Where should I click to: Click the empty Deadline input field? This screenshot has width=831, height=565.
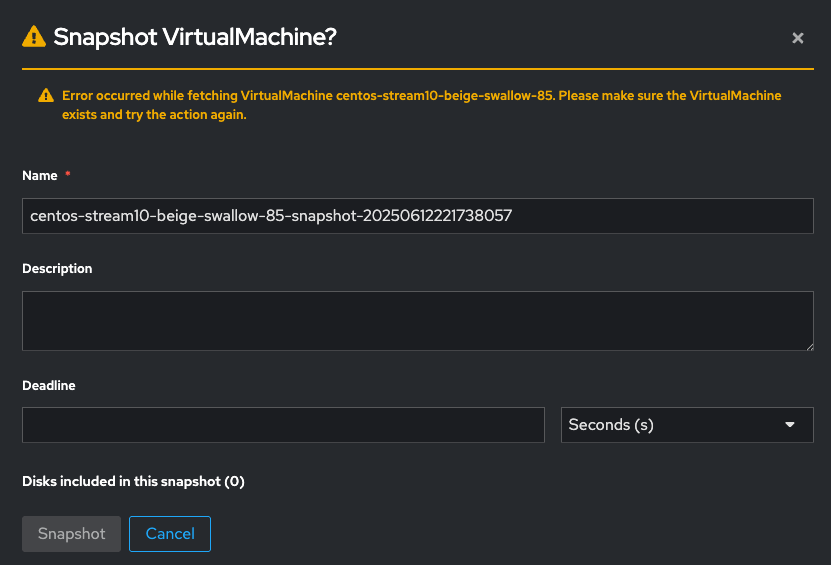click(x=283, y=425)
